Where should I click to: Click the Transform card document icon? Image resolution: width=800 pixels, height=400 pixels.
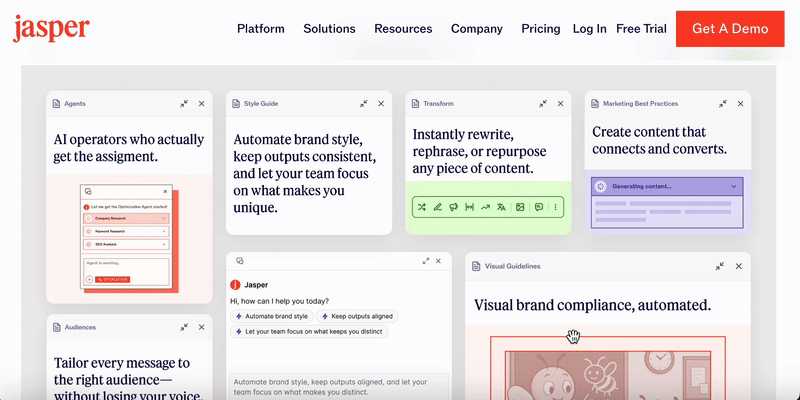(x=416, y=104)
